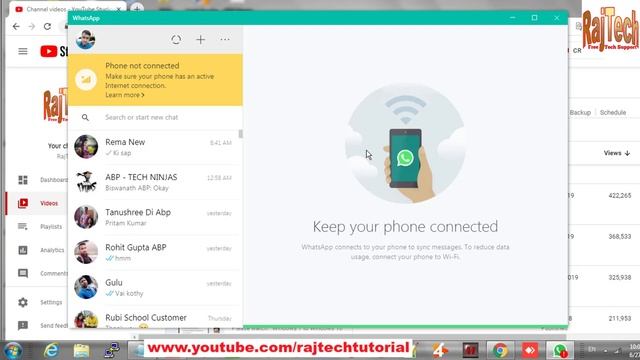The image size is (640, 360).
Task: Click the phone not connected alert icon
Action: [x=86, y=80]
